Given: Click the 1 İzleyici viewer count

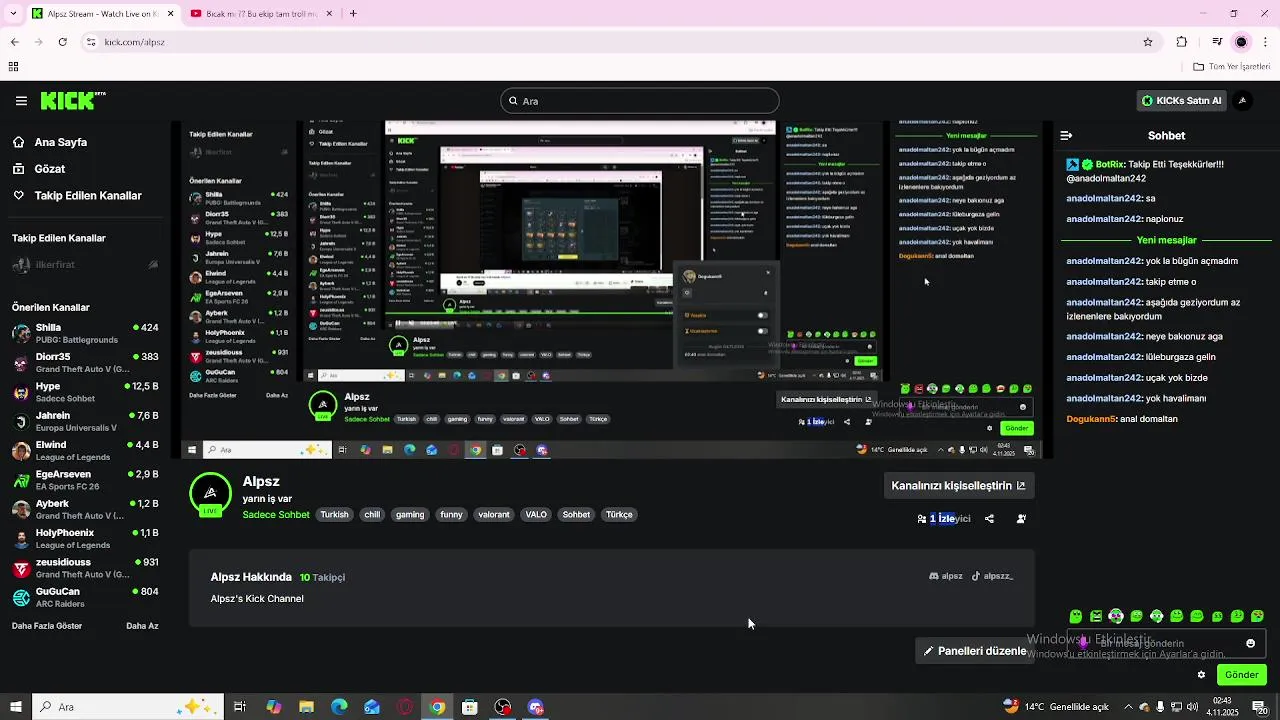Looking at the screenshot, I should coord(944,519).
